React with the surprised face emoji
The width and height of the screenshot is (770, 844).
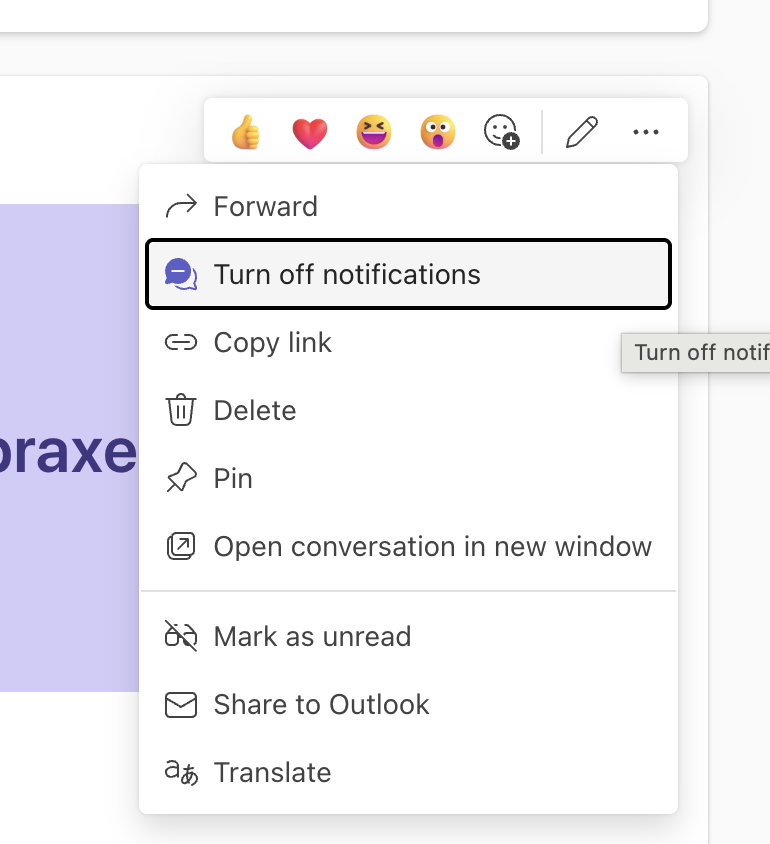pyautogui.click(x=438, y=132)
